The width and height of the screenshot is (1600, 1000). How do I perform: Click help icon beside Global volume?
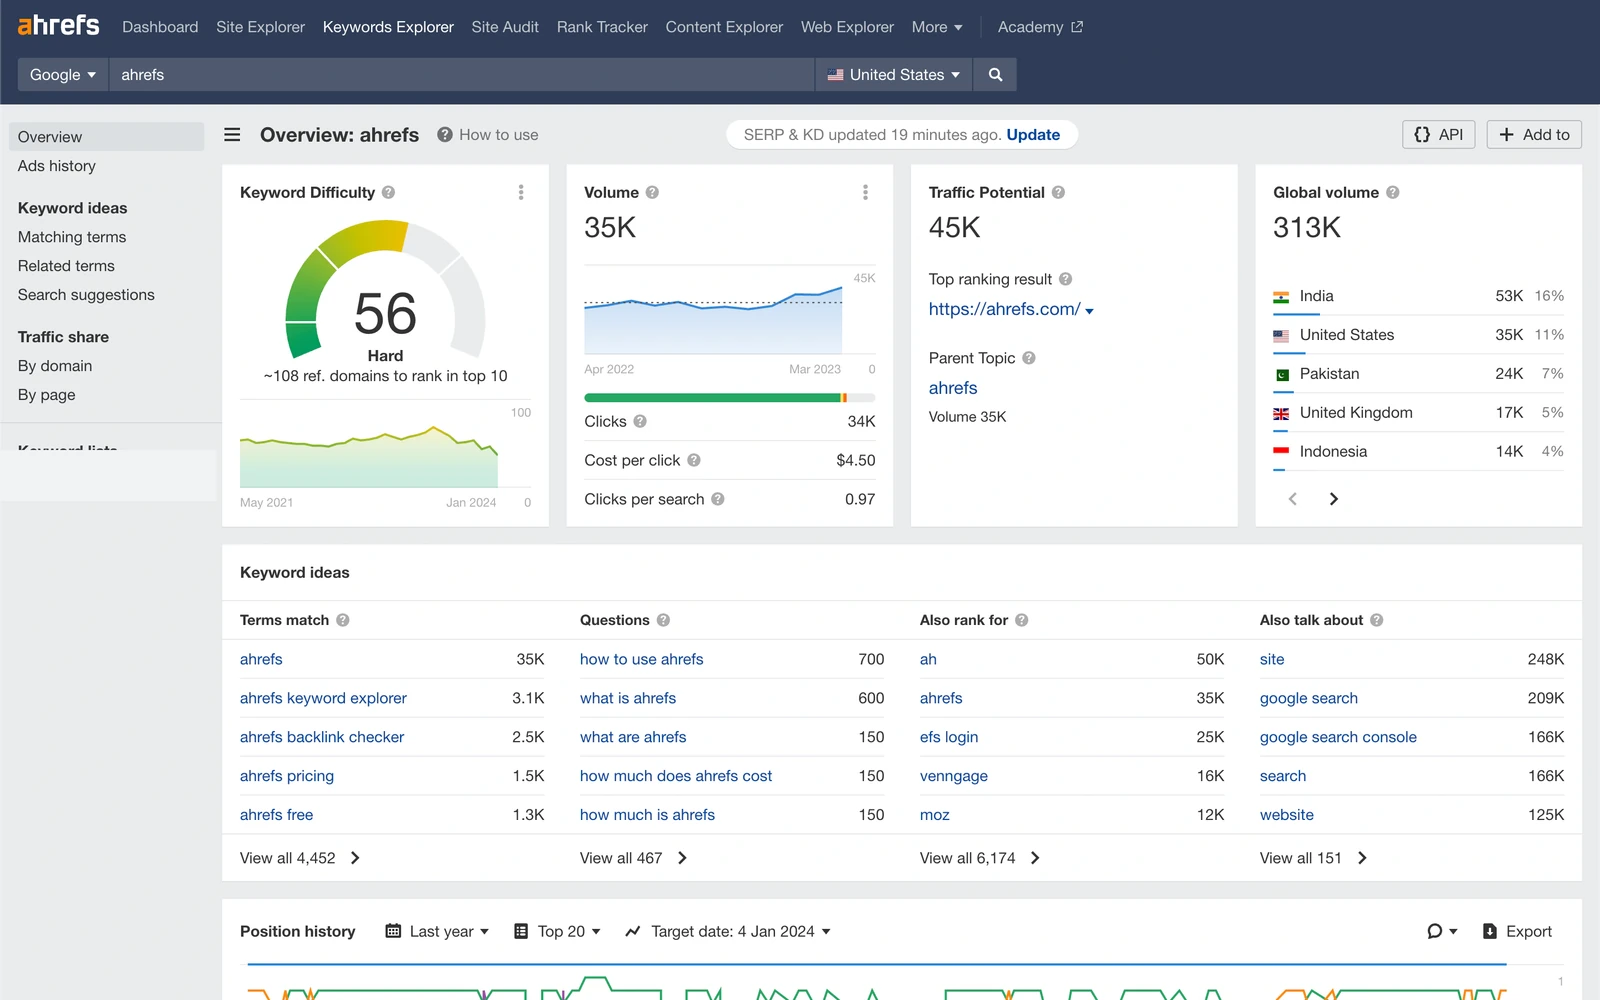point(1392,192)
